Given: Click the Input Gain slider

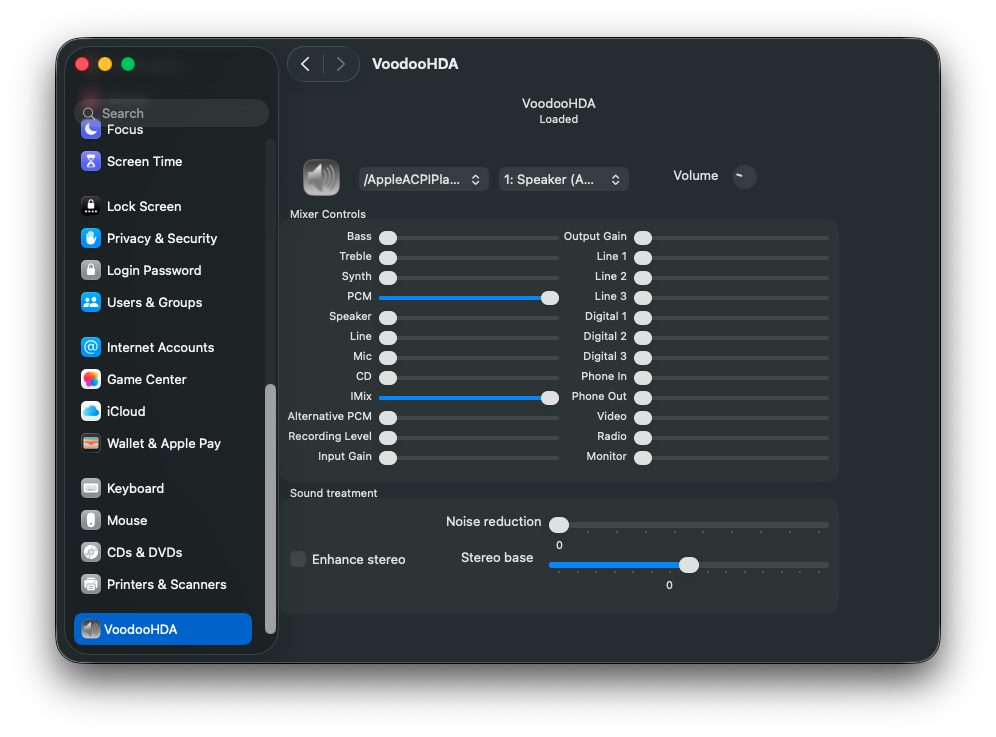Looking at the screenshot, I should (469, 457).
